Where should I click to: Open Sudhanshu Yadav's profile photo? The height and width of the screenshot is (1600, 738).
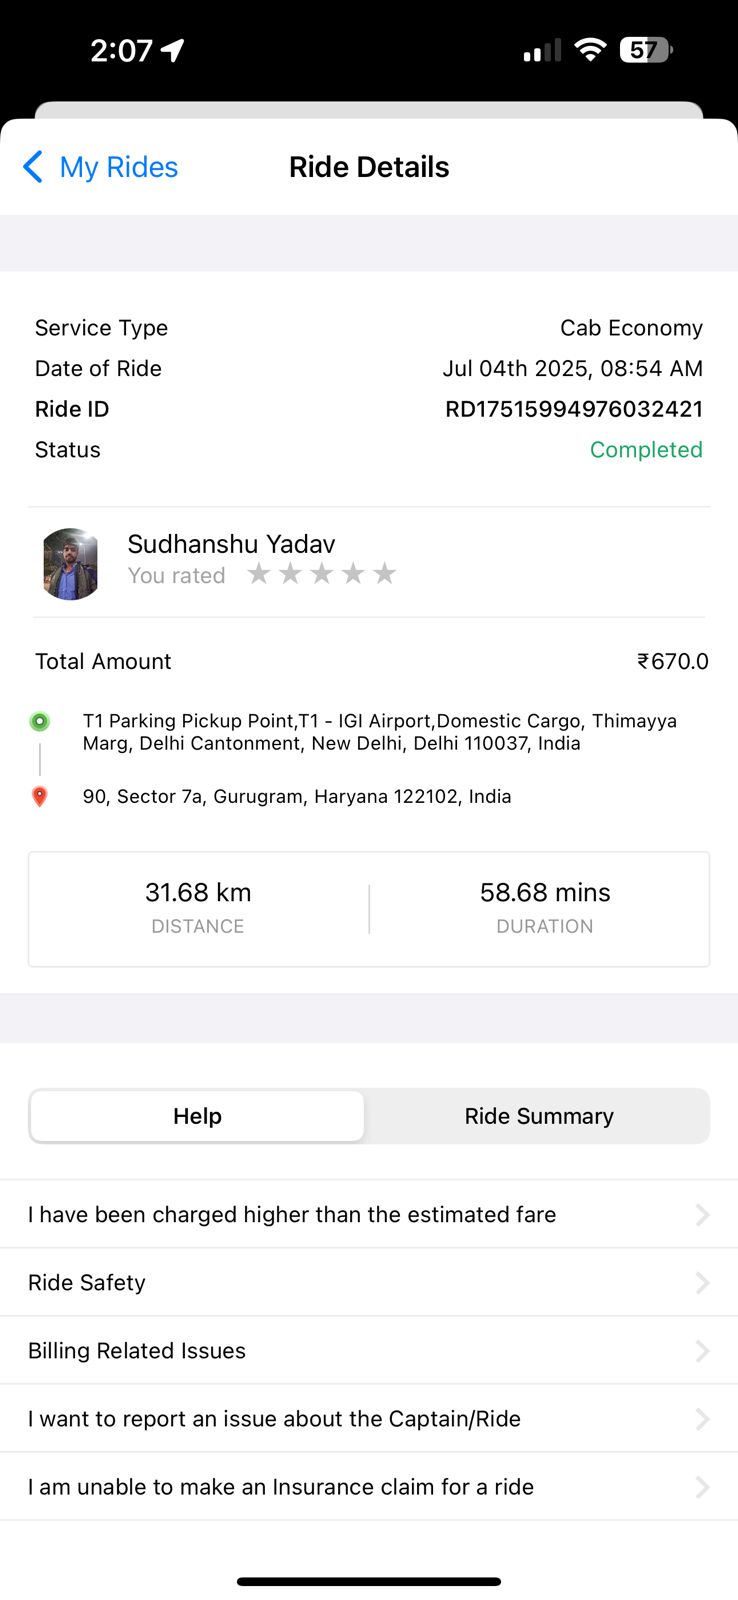[x=70, y=564]
